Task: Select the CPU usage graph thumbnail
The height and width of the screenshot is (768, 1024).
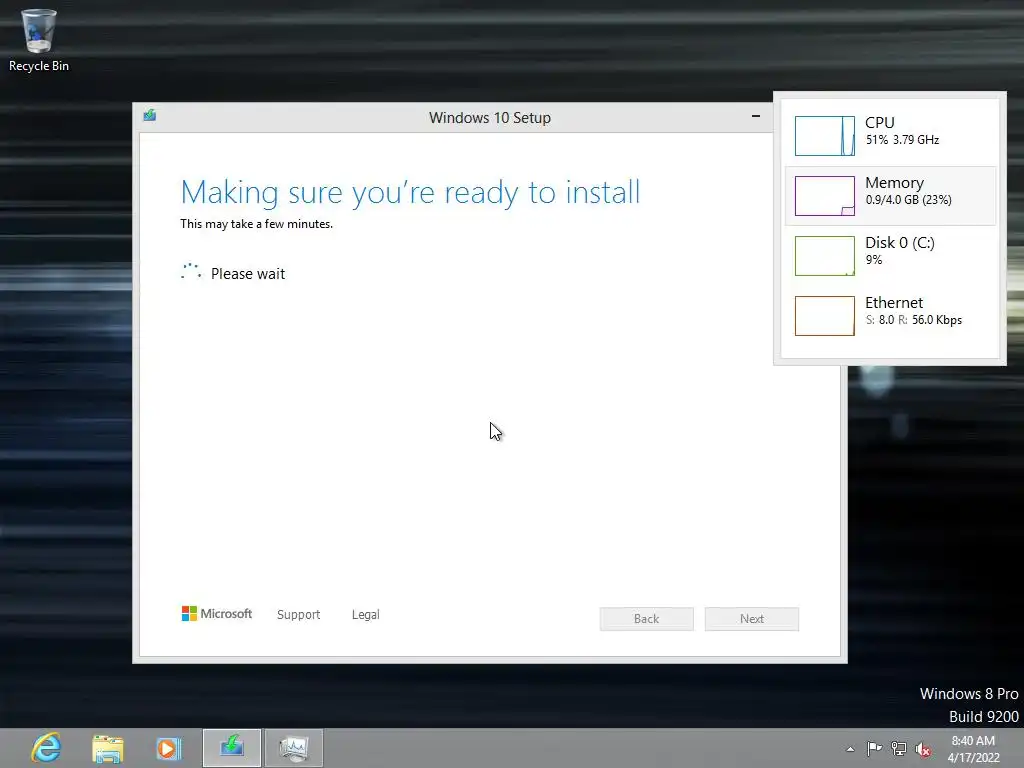Action: tap(824, 136)
